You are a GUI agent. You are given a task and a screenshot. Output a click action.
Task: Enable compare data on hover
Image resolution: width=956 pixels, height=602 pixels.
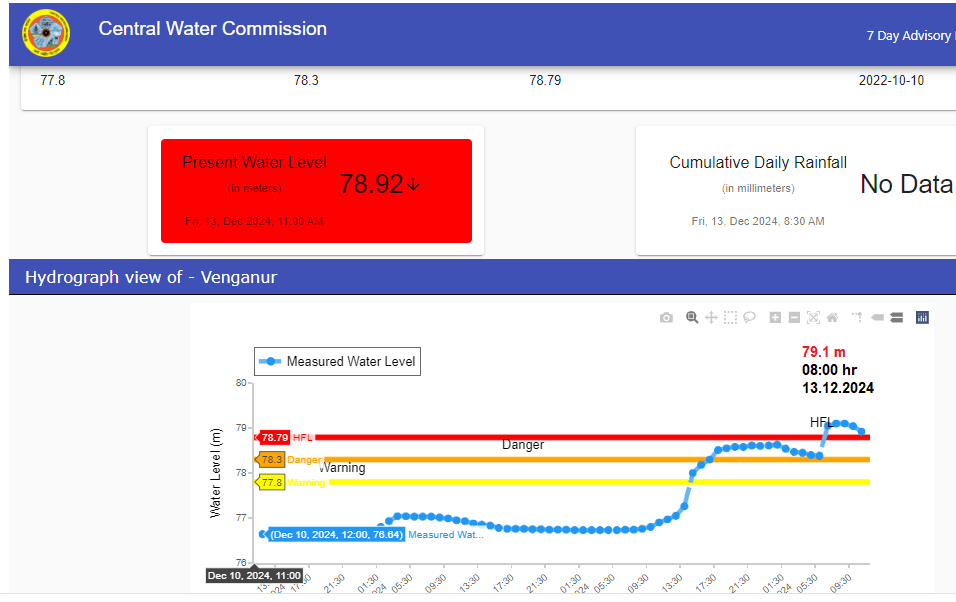tap(896, 318)
